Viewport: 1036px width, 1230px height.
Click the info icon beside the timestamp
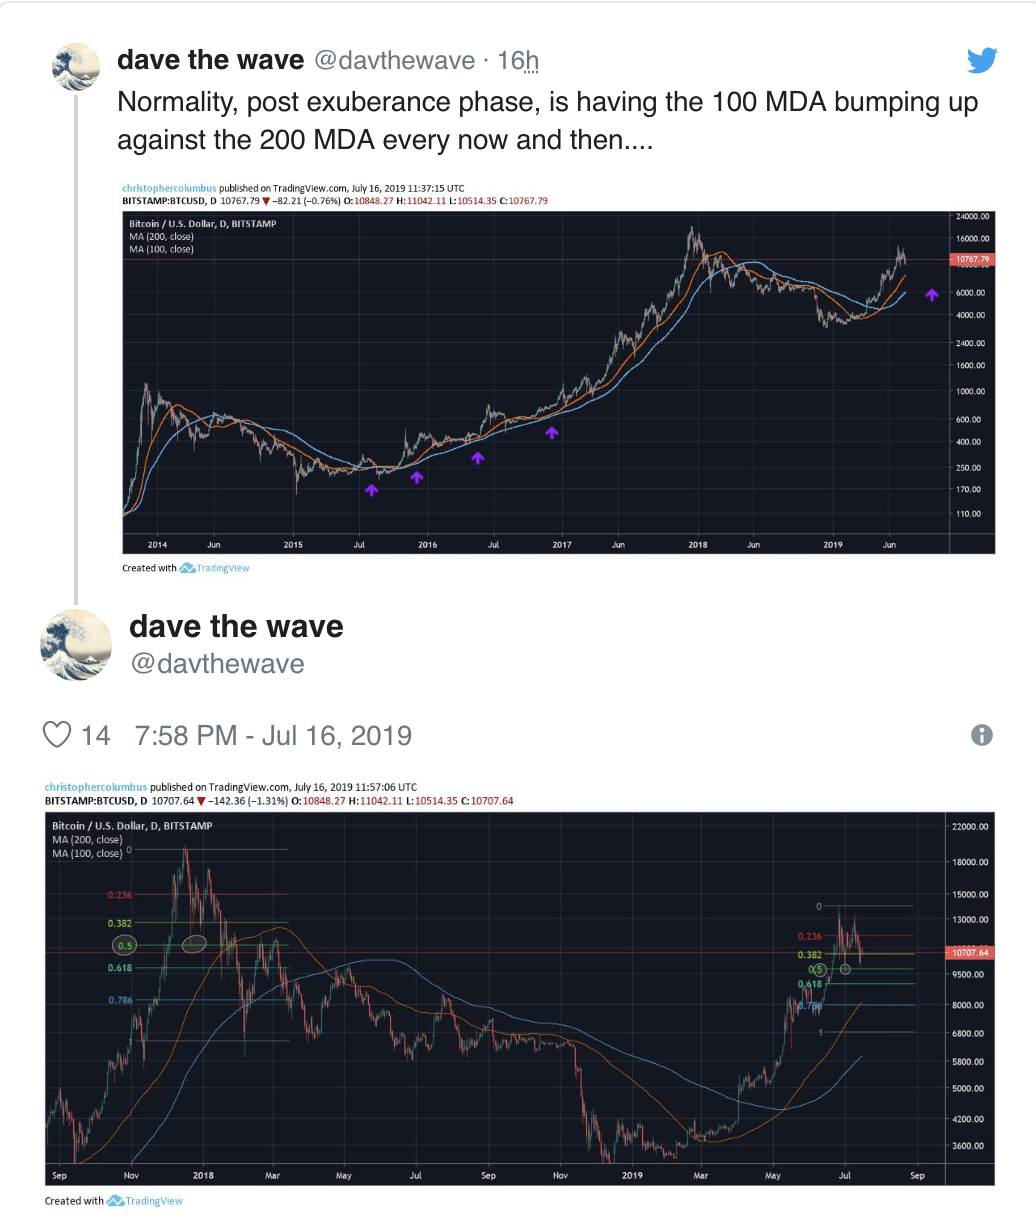[982, 736]
